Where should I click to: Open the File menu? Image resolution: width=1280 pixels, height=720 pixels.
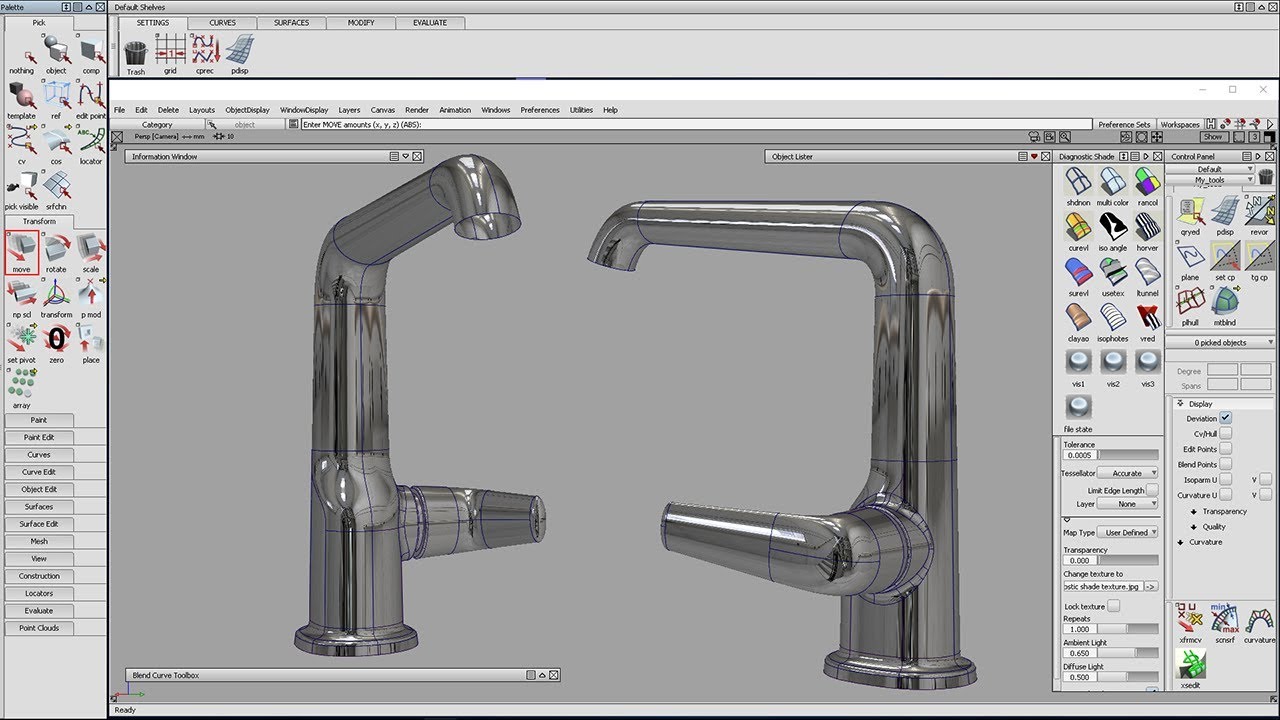pos(119,110)
